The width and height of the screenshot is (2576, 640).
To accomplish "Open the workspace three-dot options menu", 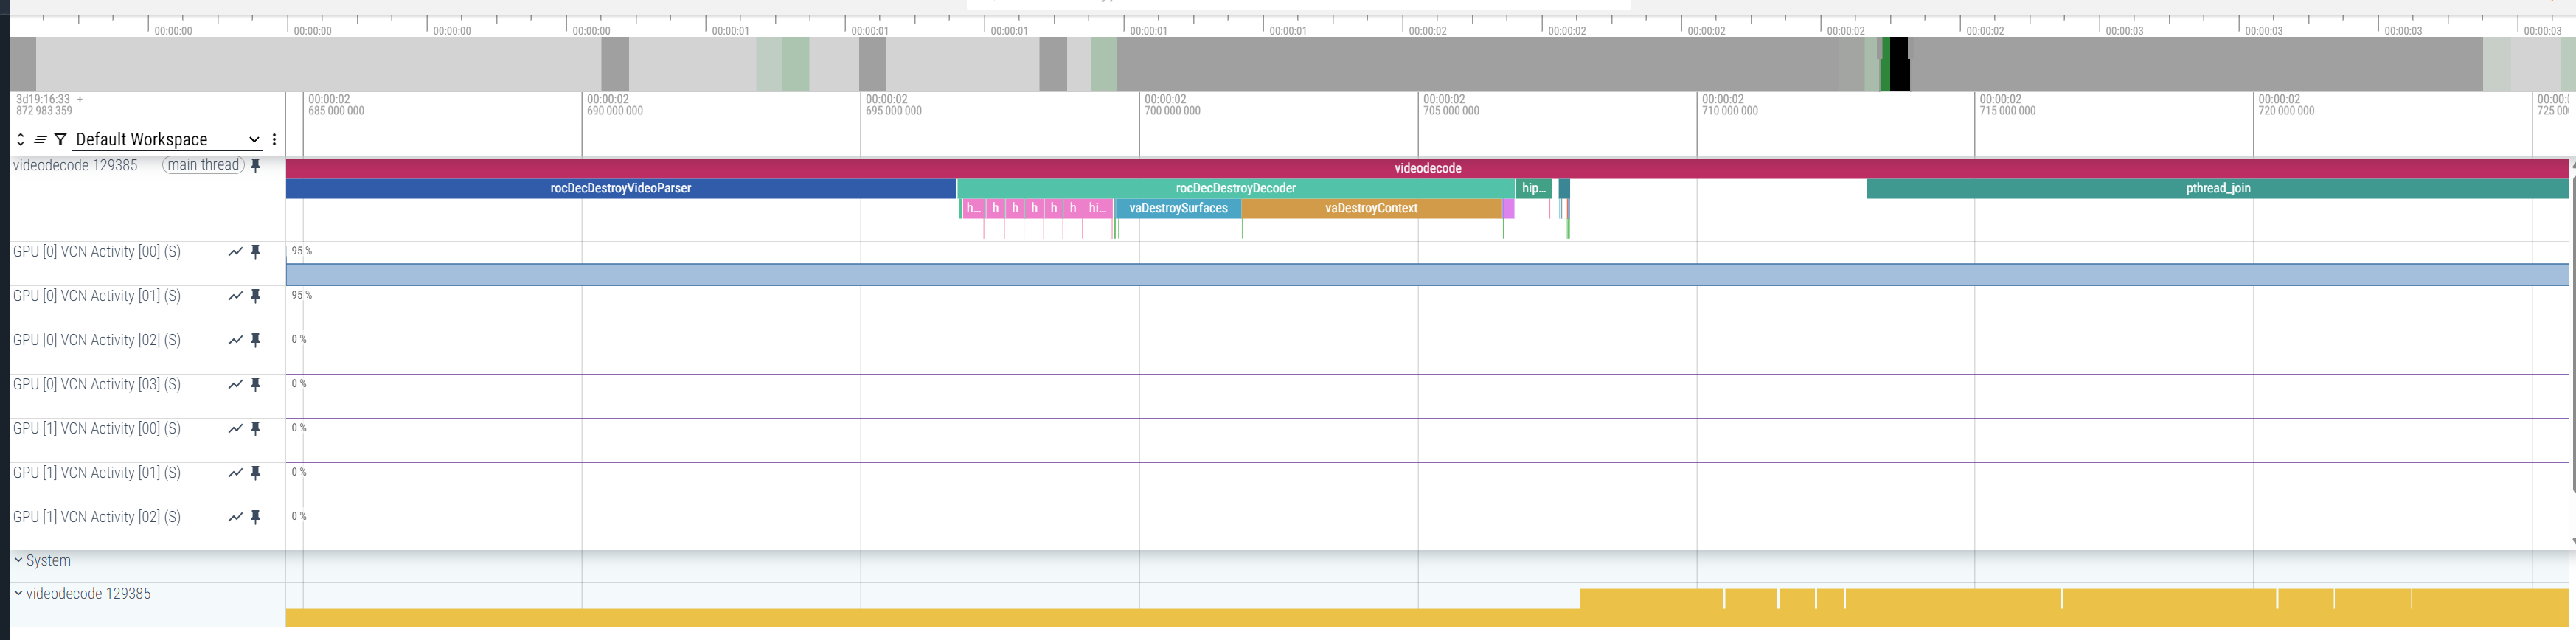I will pos(274,140).
